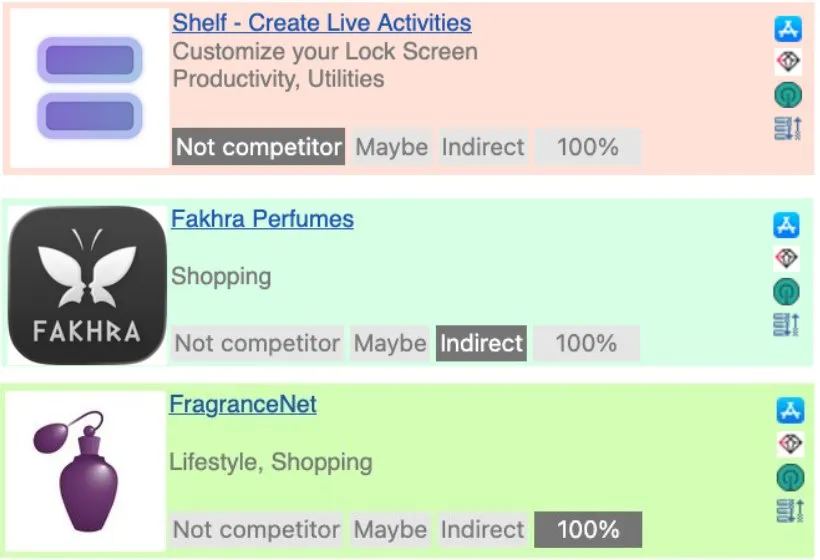
Task: Open the FragranceNet link
Action: (243, 404)
